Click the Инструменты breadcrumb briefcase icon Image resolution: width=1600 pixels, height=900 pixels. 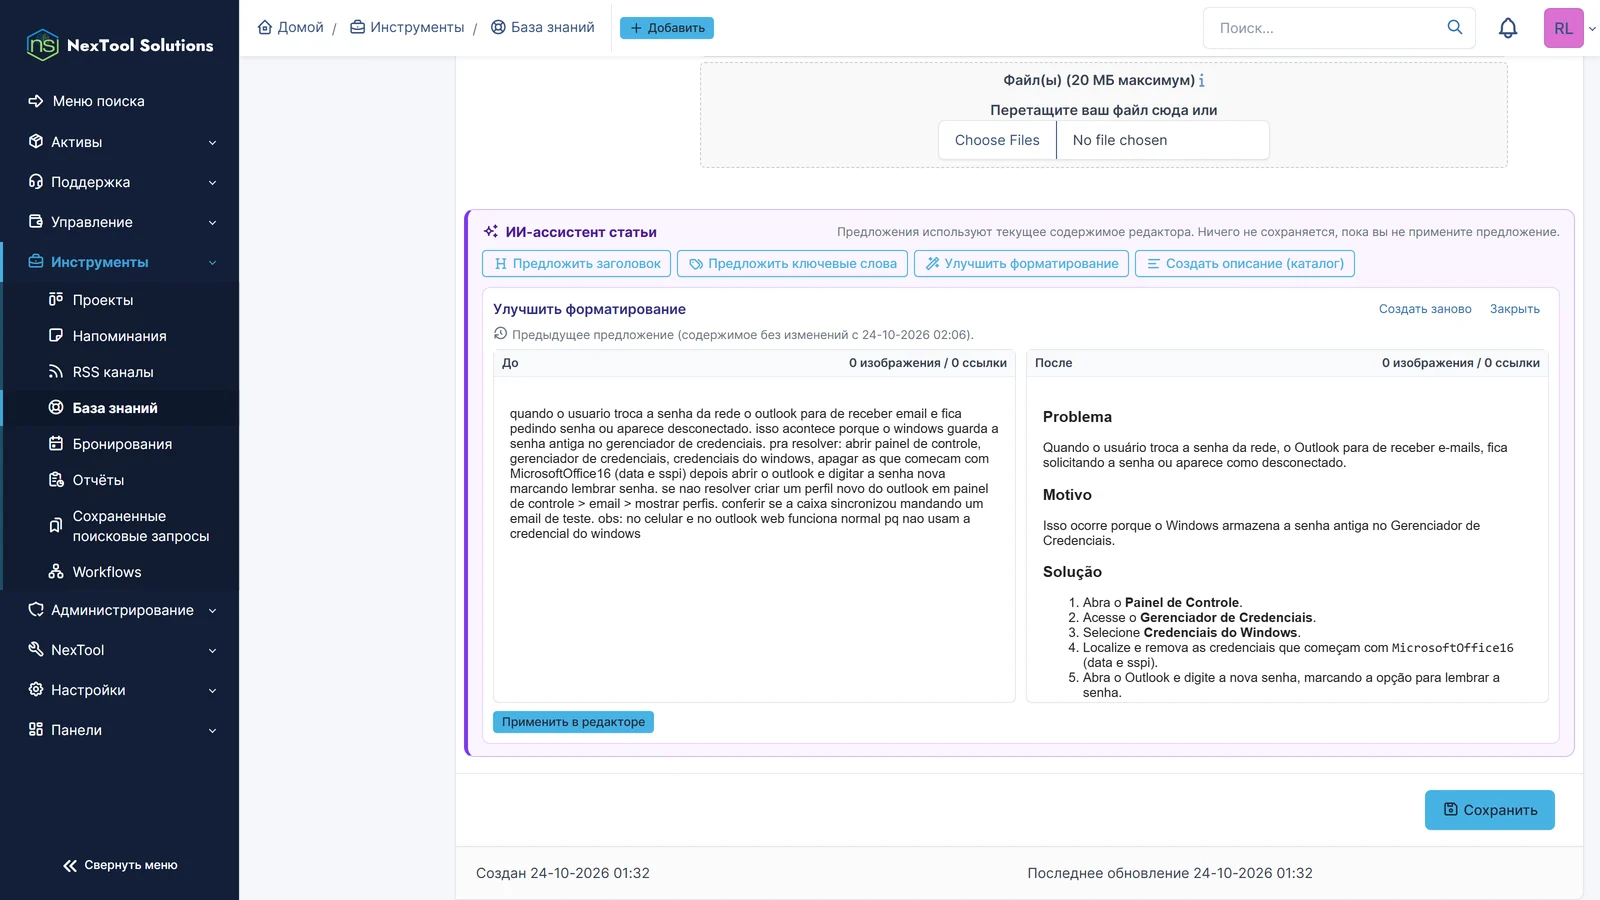click(357, 27)
